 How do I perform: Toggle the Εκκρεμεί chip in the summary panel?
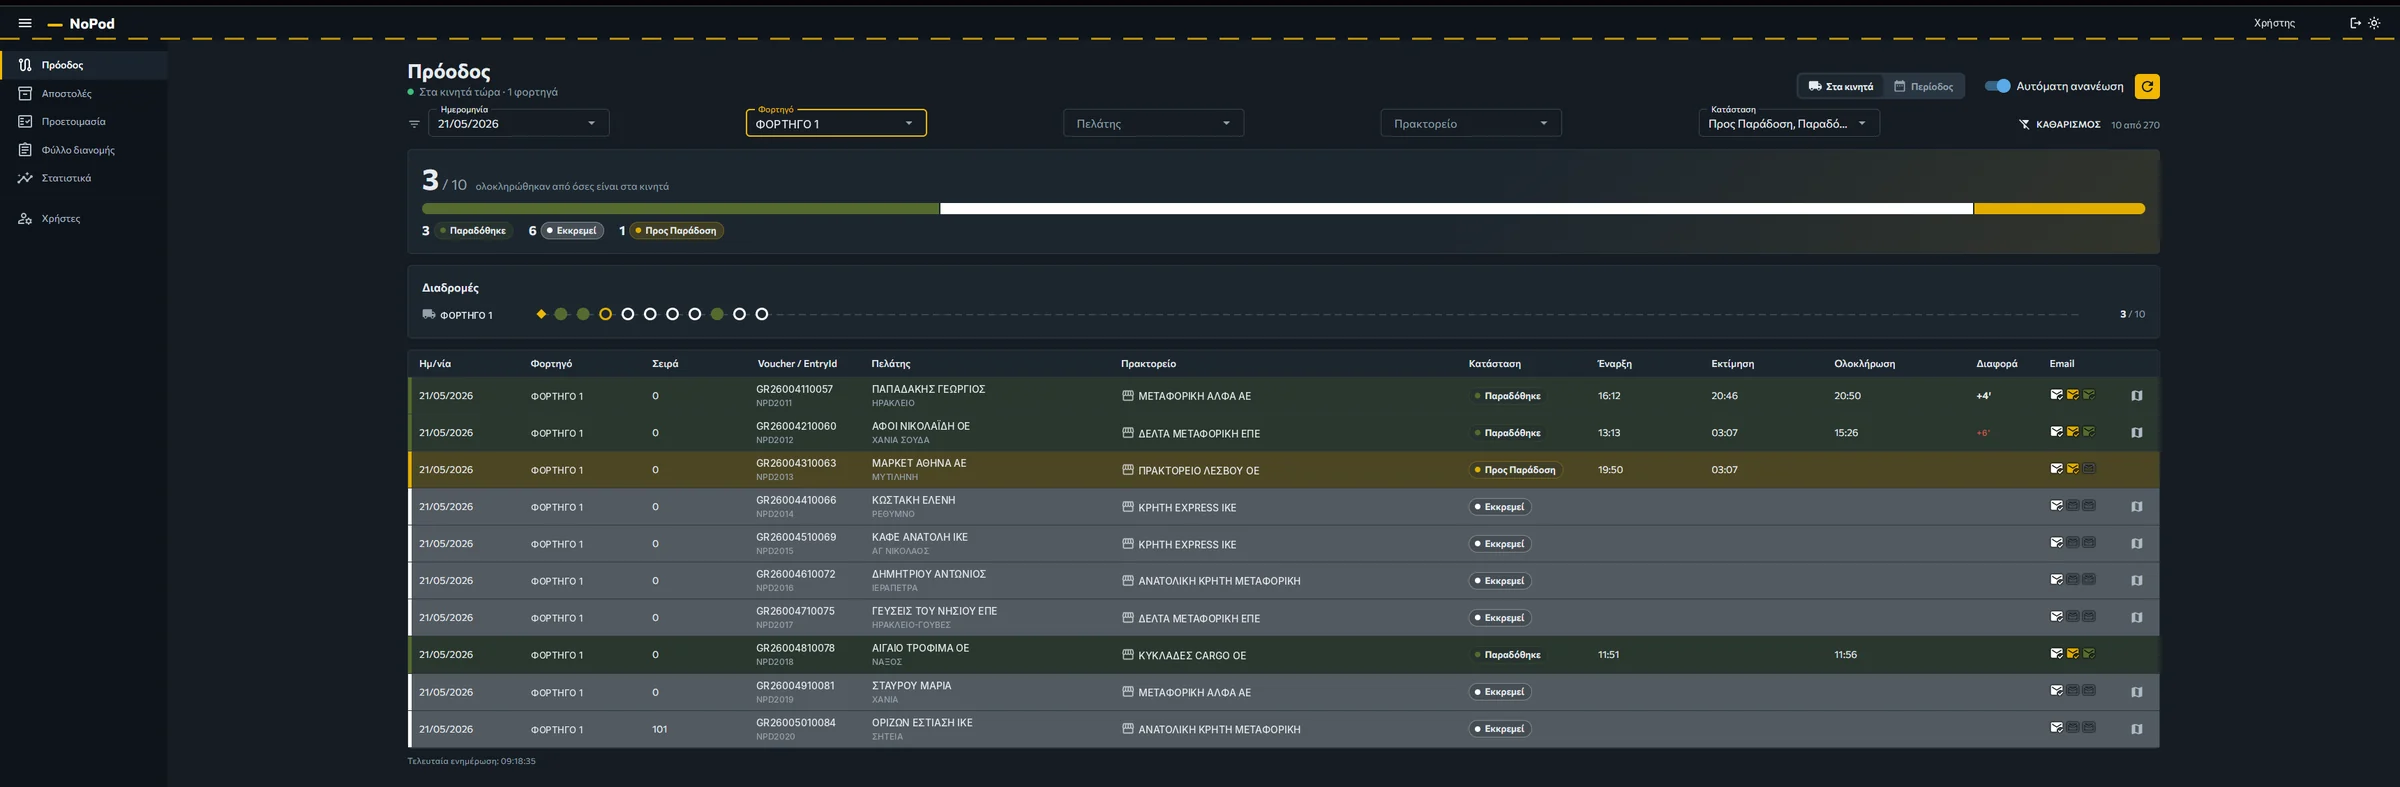click(x=572, y=231)
